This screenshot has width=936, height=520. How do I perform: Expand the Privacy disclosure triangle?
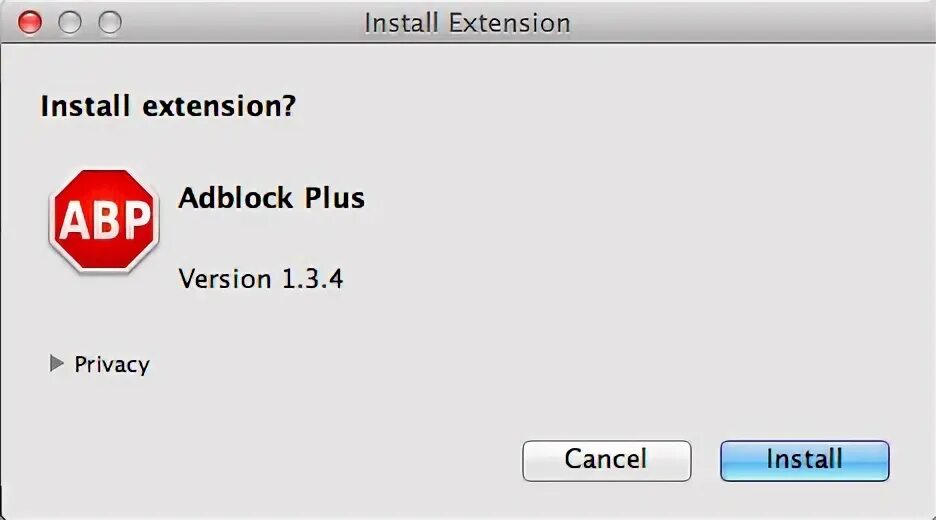56,364
